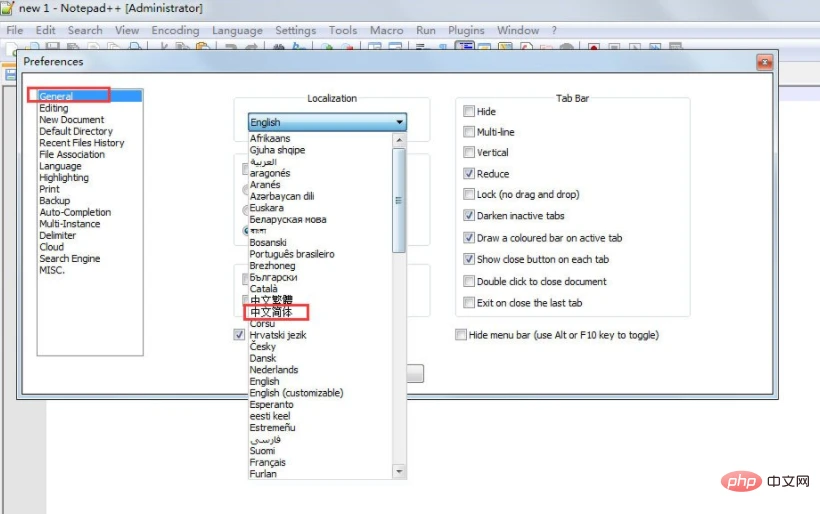Click language list scroll-up arrow
The width and height of the screenshot is (820, 514).
point(400,141)
